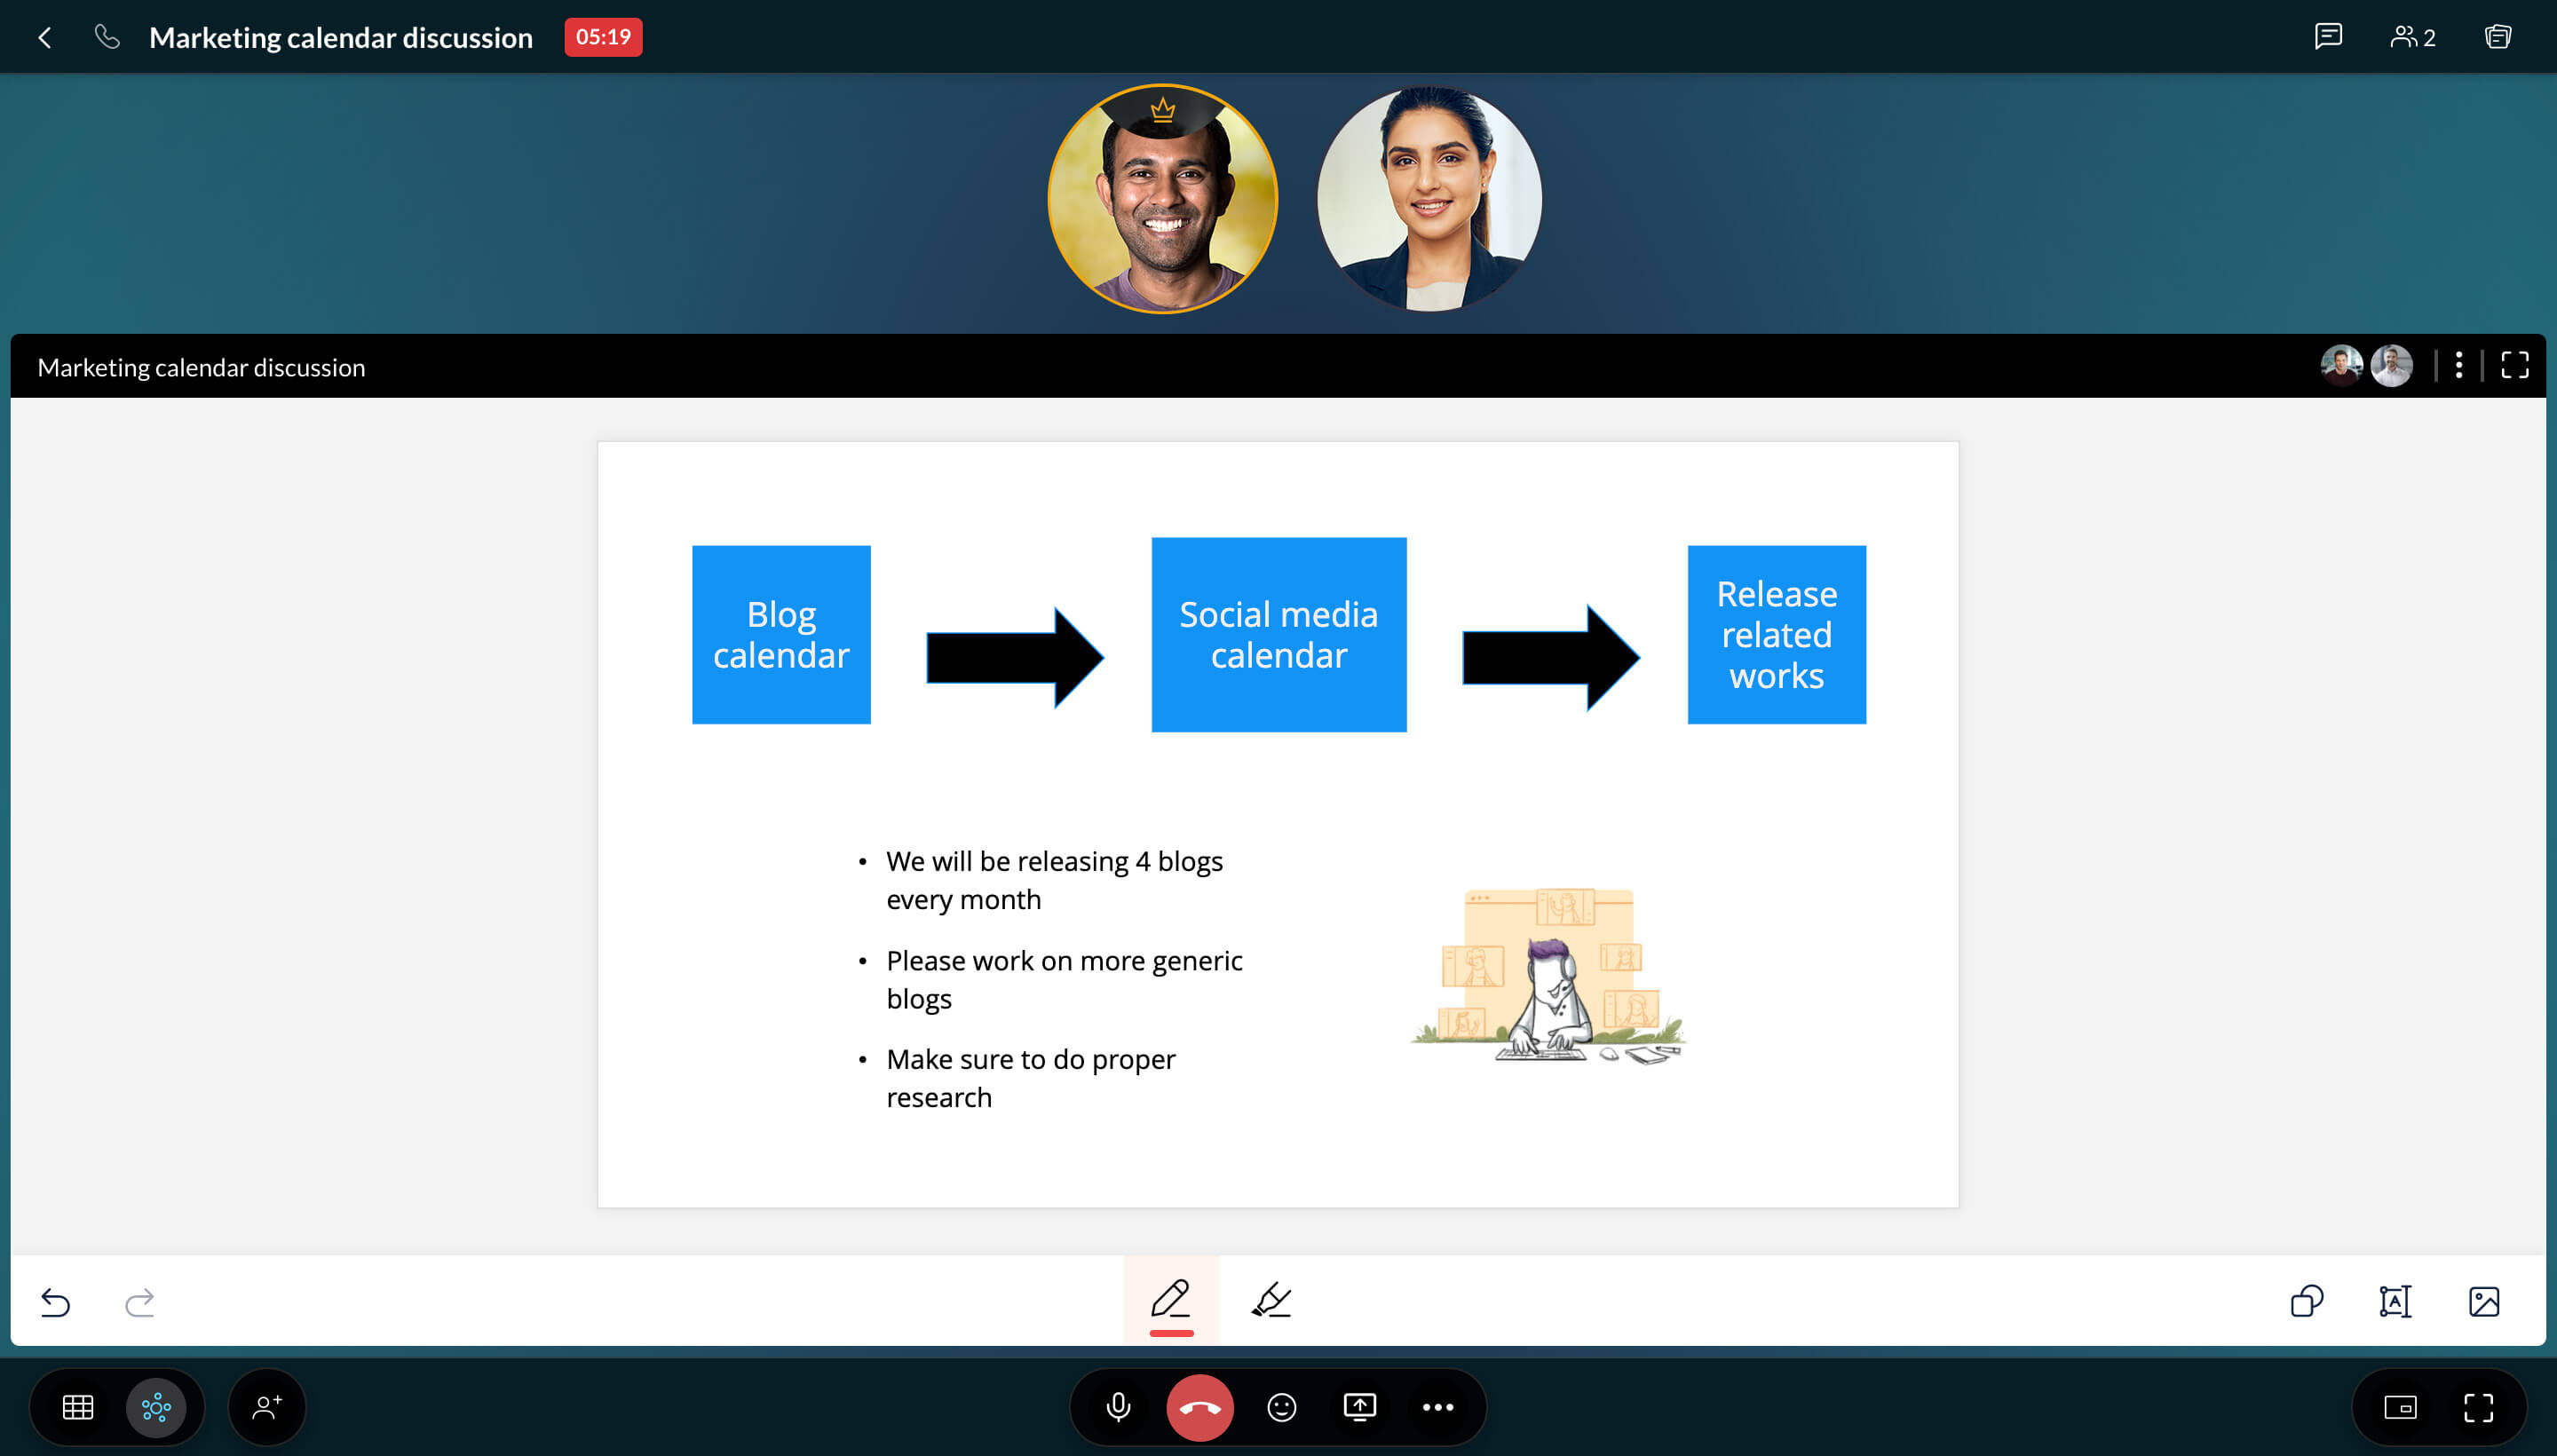Select the eraser annotation tool
The image size is (2557, 1456).
tap(1270, 1300)
